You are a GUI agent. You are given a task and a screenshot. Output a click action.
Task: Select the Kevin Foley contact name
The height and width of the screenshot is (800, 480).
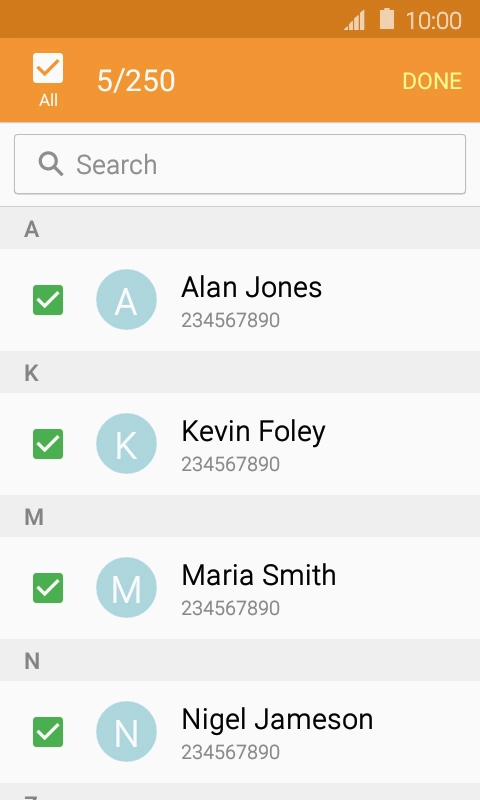[x=254, y=432]
